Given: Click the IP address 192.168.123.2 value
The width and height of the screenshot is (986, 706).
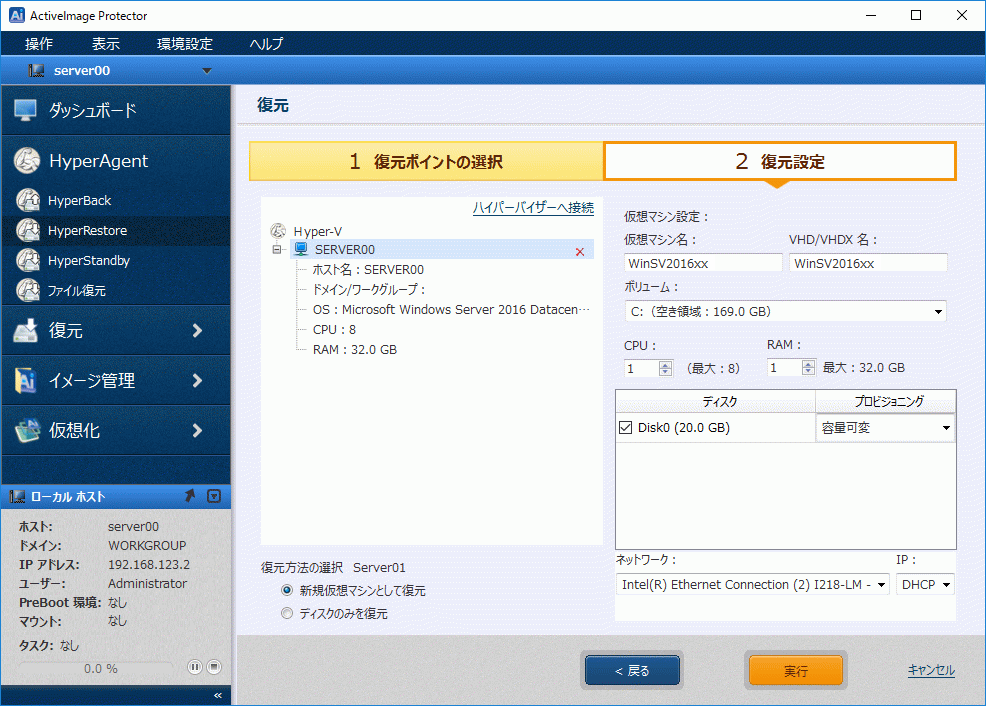Looking at the screenshot, I should [x=149, y=565].
